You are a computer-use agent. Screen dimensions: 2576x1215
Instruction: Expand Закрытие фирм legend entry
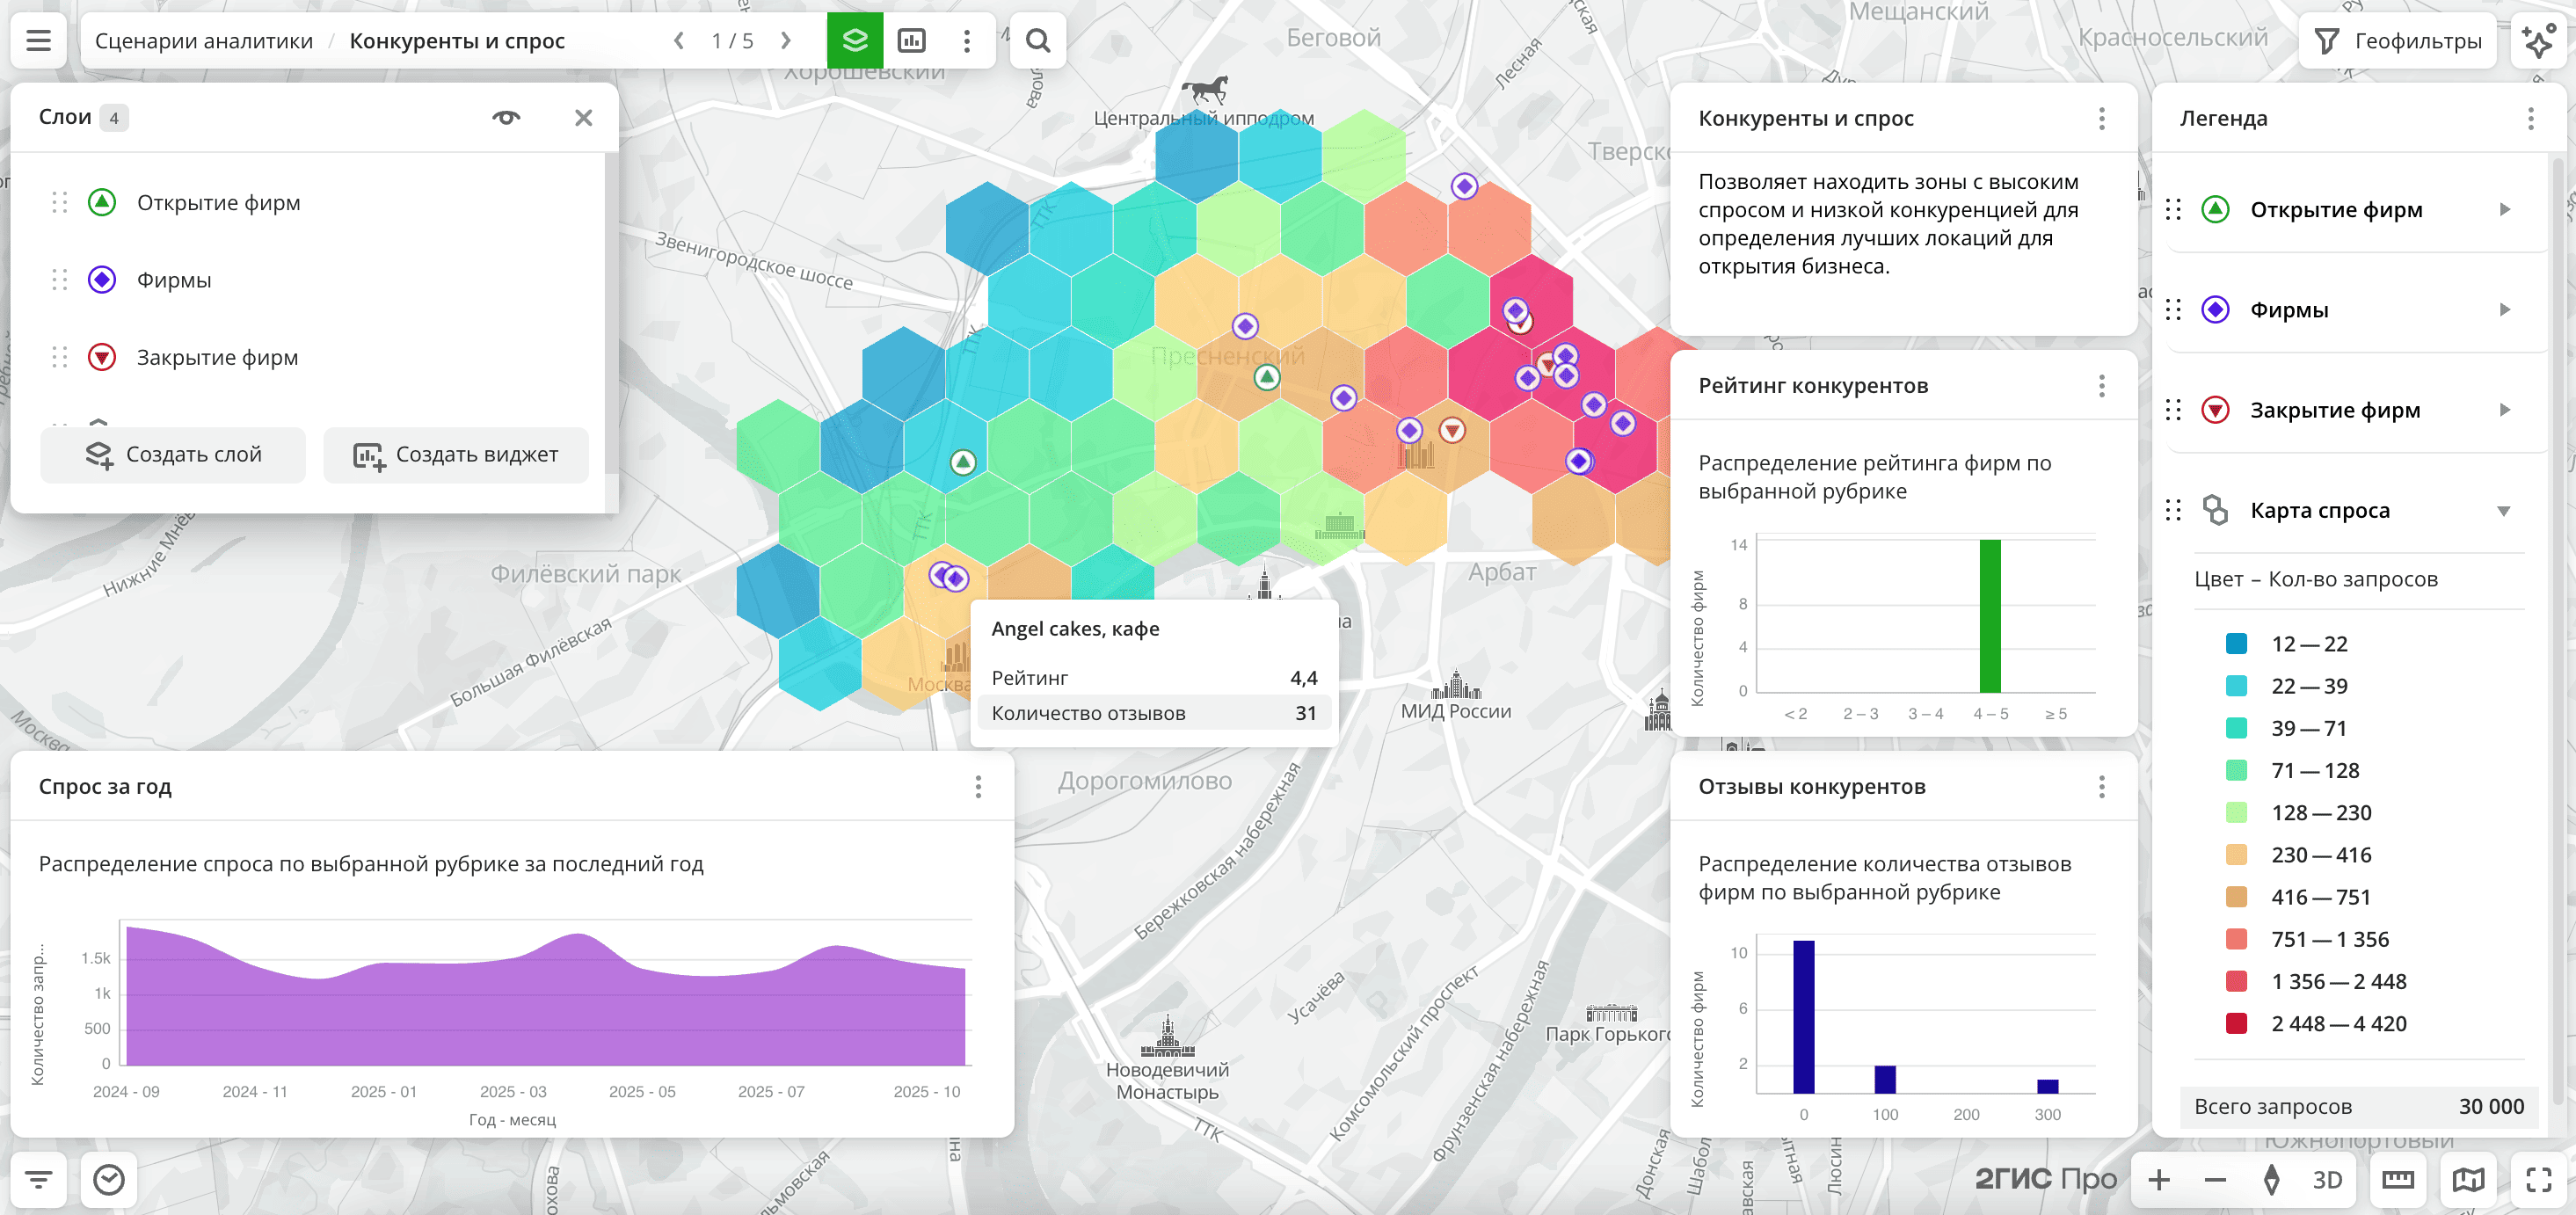tap(2504, 410)
